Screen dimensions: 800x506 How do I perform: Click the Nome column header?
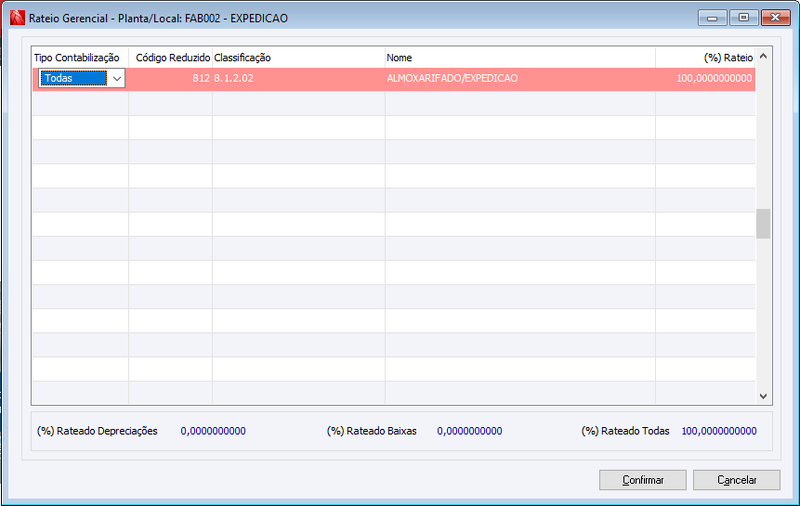520,58
